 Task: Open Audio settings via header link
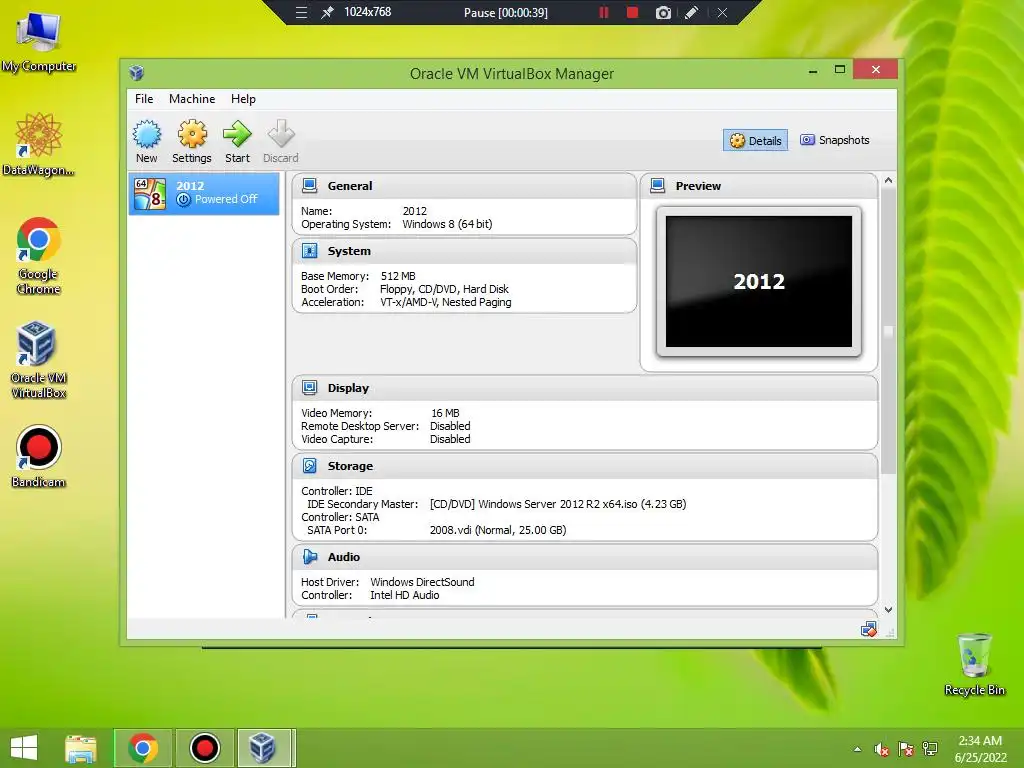pos(344,557)
